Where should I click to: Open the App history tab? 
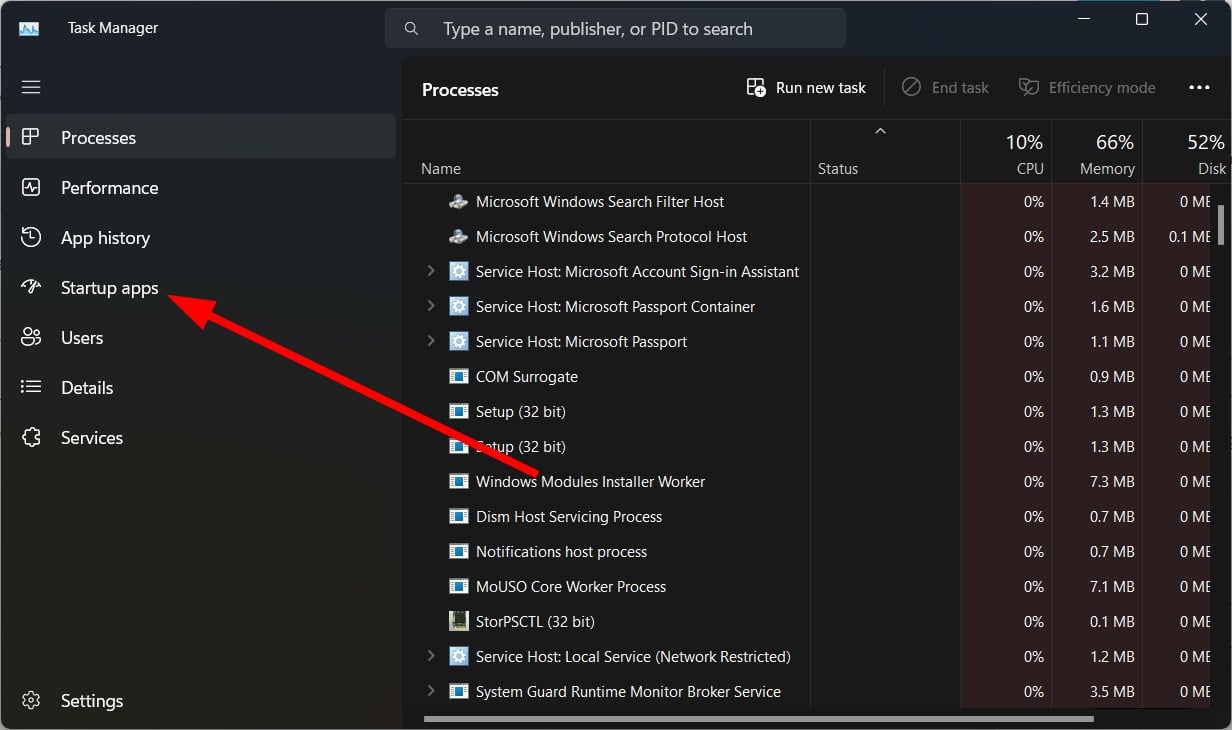pyautogui.click(x=105, y=238)
